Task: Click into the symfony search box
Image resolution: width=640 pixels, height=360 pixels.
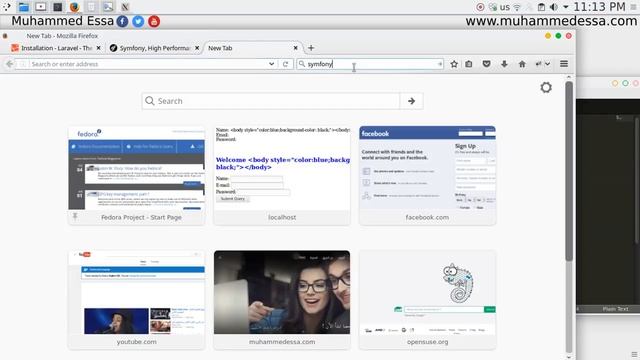Action: click(x=371, y=64)
